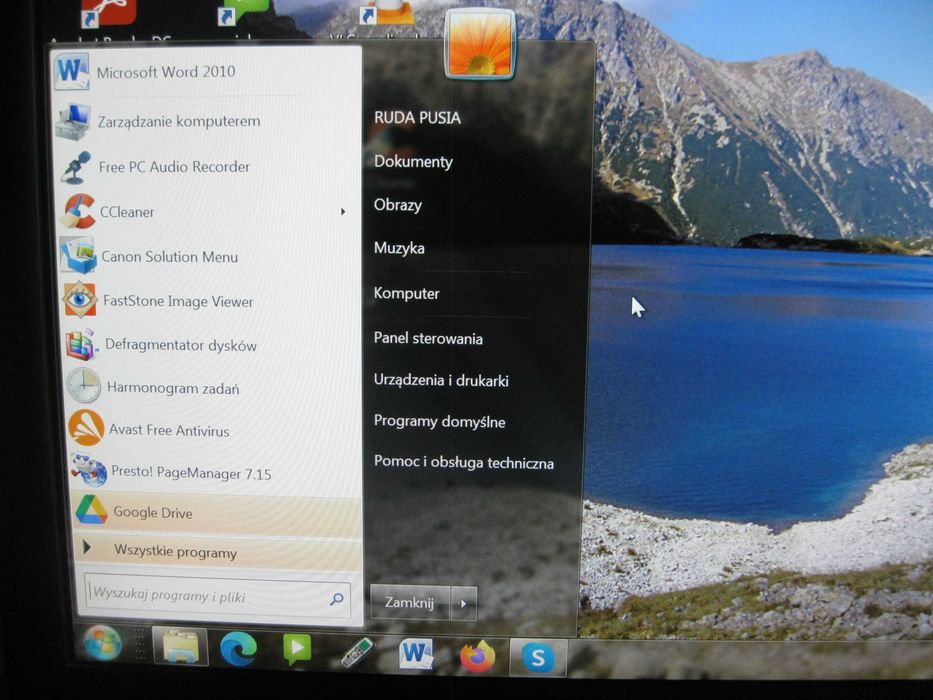This screenshot has height=700, width=933.
Task: Open Presto! PageManager 7.15 icon
Action: pyautogui.click(x=89, y=471)
